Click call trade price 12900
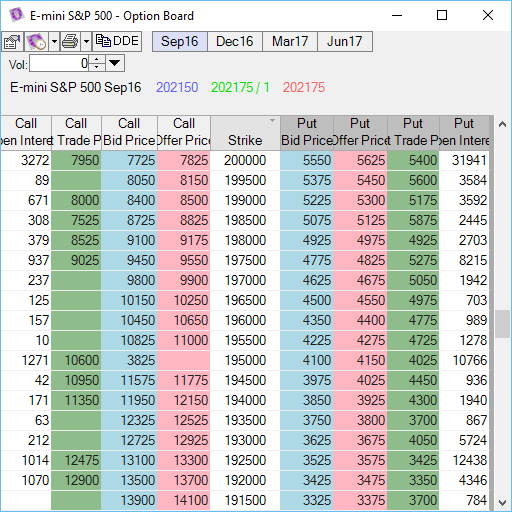 point(76,481)
